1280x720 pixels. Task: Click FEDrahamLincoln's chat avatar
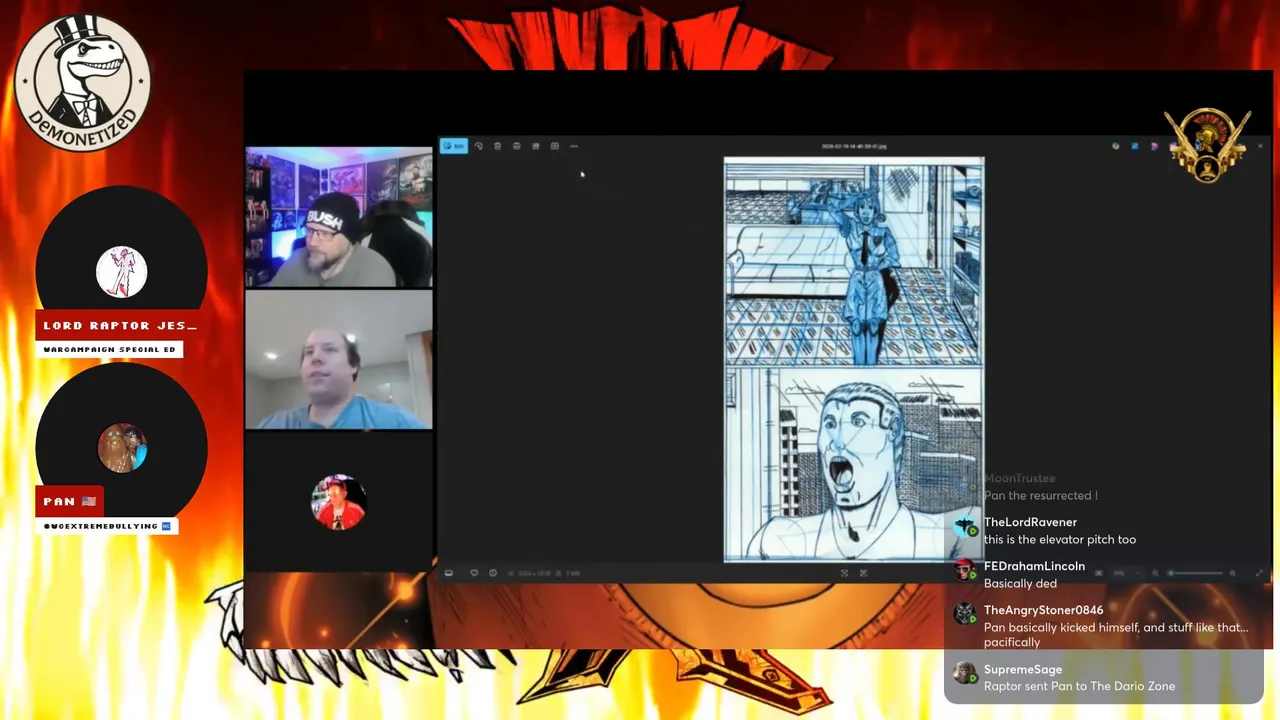pos(965,570)
